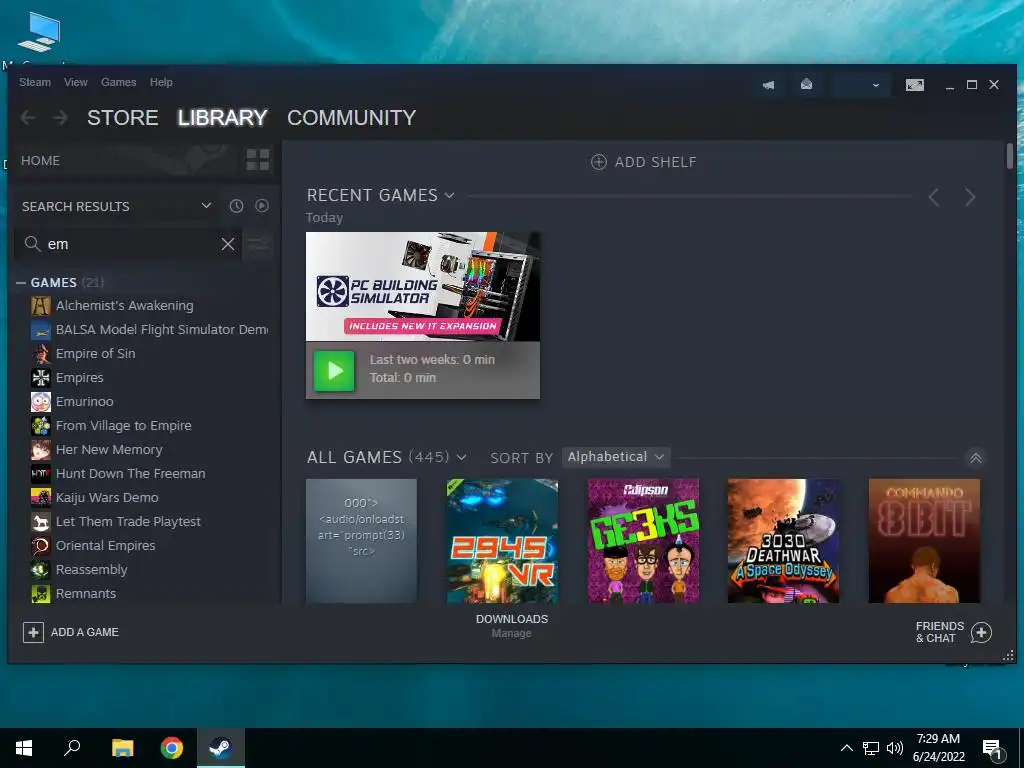Select Empires in games list

pos(80,377)
